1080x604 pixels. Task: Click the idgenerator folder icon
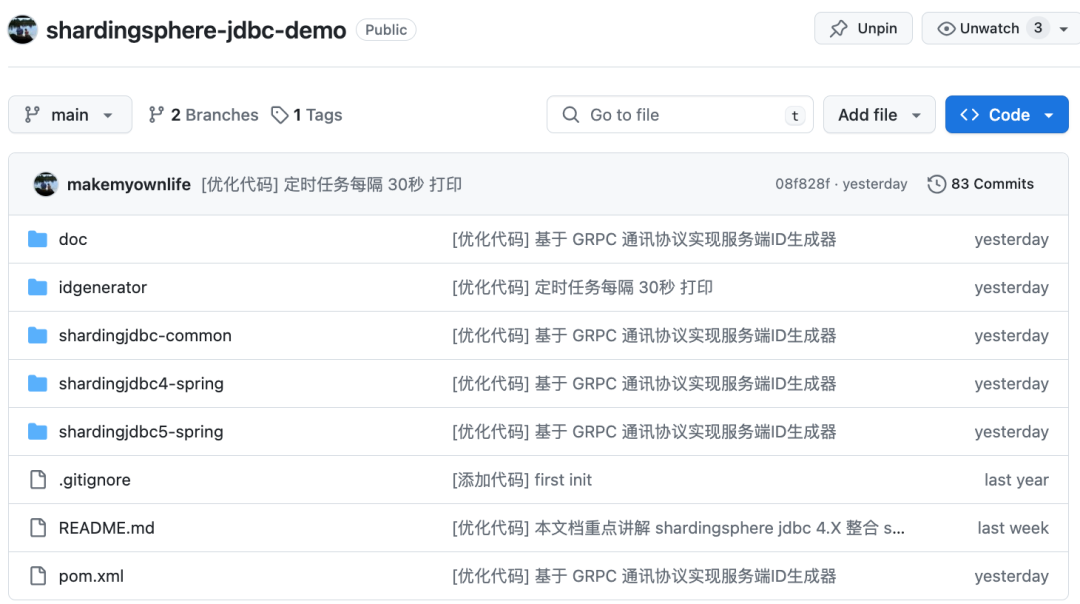point(38,287)
